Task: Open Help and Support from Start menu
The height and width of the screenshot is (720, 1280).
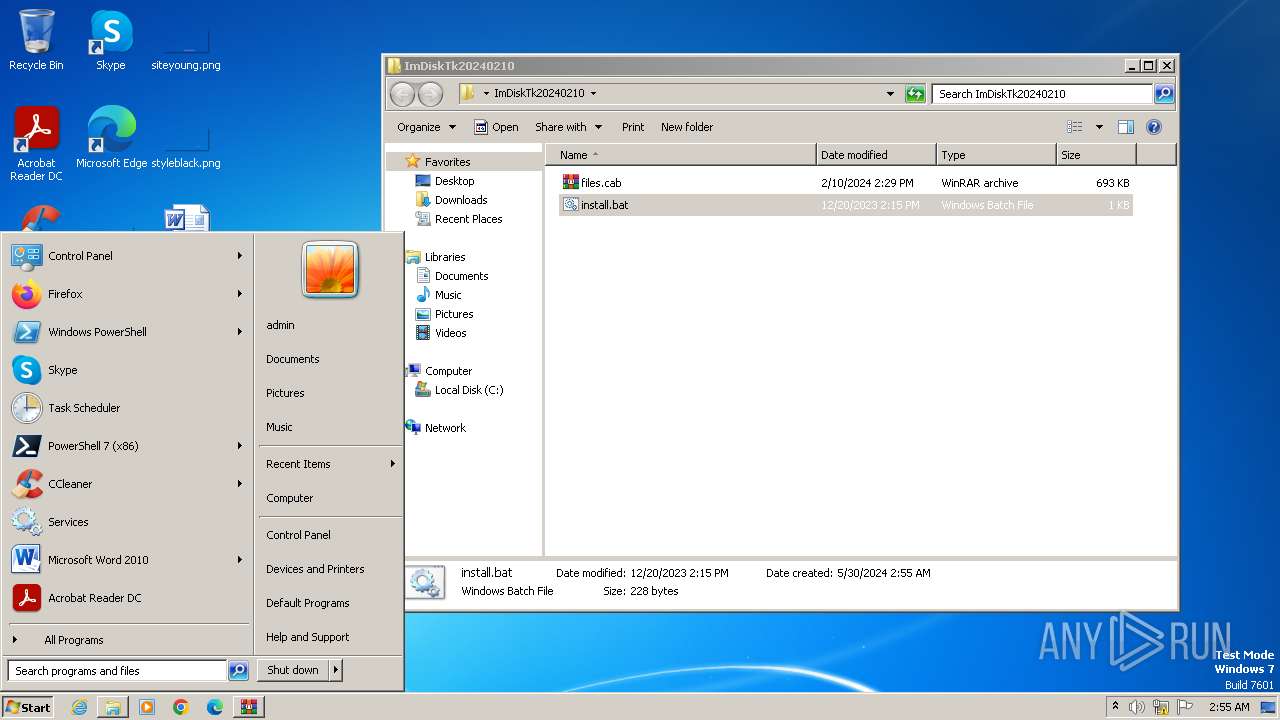Action: point(308,637)
